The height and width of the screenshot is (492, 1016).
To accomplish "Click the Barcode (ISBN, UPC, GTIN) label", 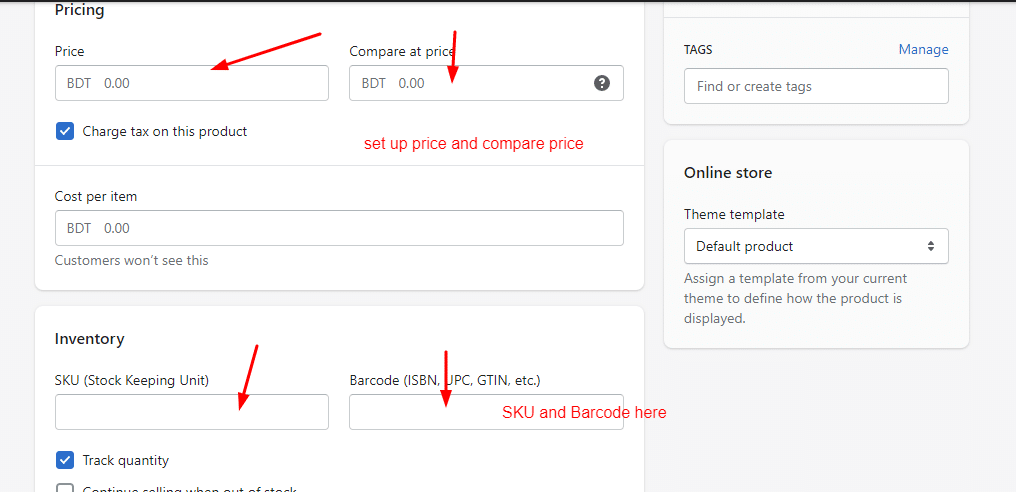I will (444, 381).
